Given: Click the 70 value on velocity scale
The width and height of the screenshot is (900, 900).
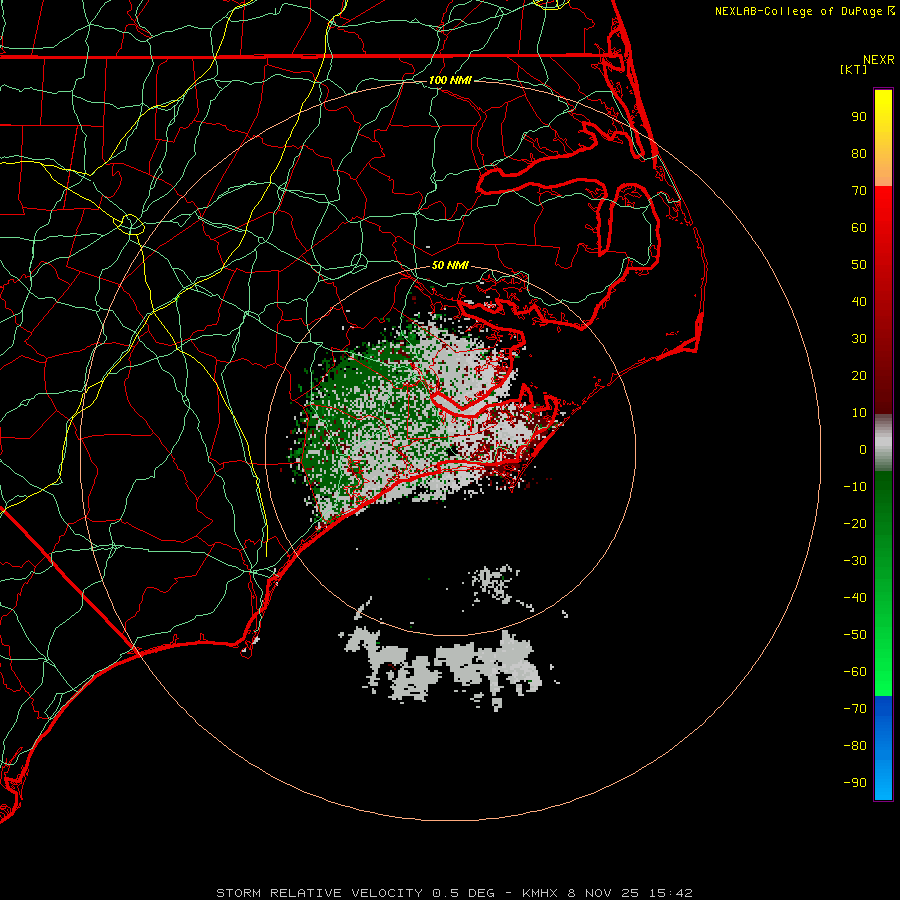Looking at the screenshot, I should point(859,191).
